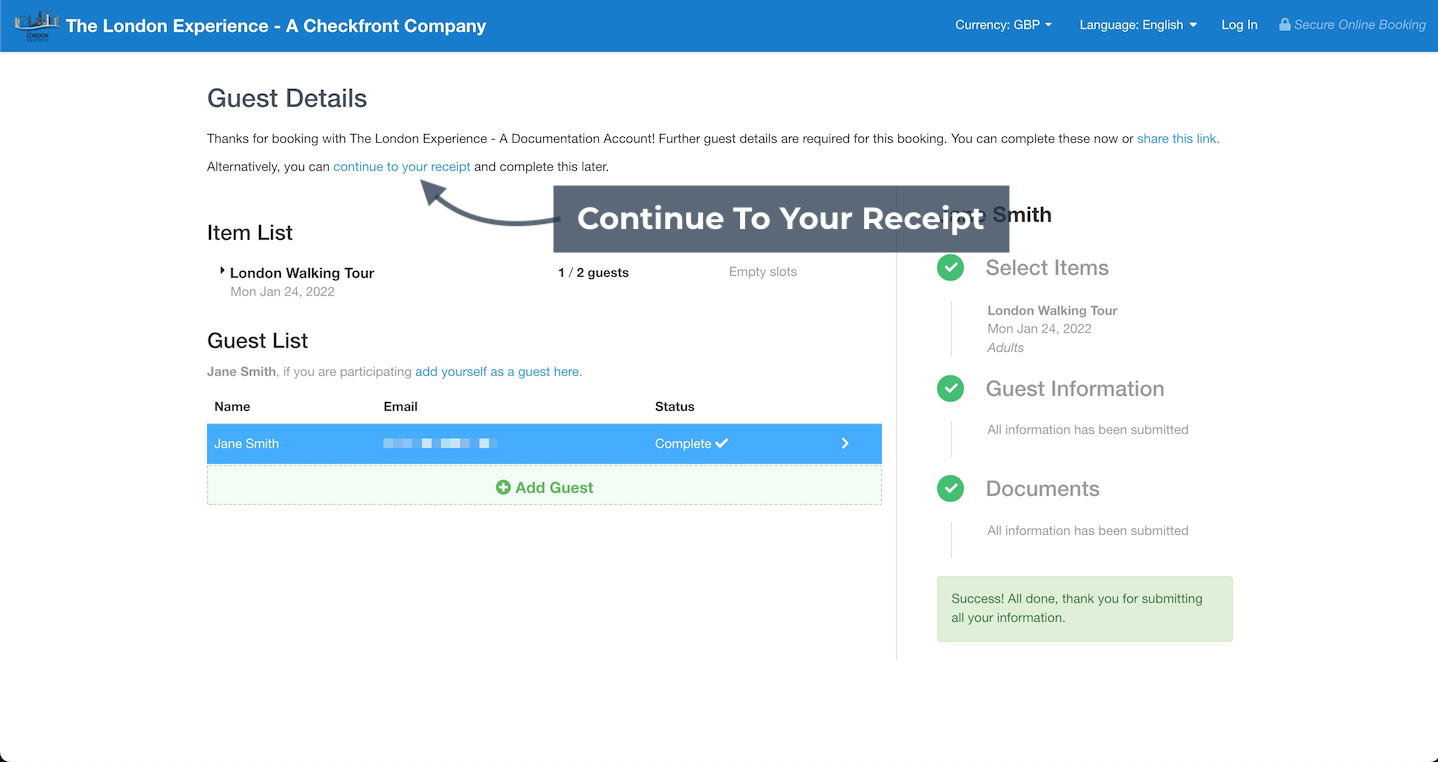Screen dimensions: 1438x762
Task: Click the green check beside Guest Information
Action: [x=950, y=389]
